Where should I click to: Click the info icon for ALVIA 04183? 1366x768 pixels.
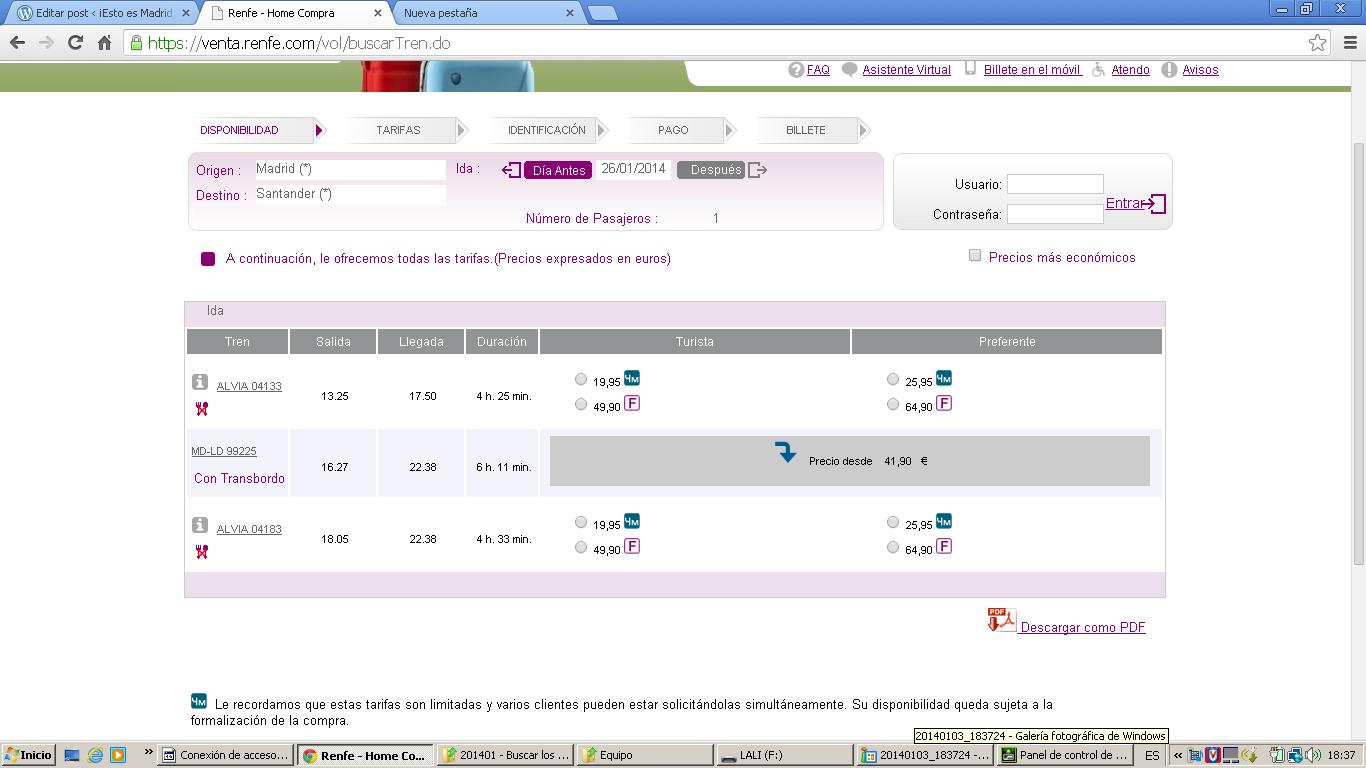tap(200, 525)
